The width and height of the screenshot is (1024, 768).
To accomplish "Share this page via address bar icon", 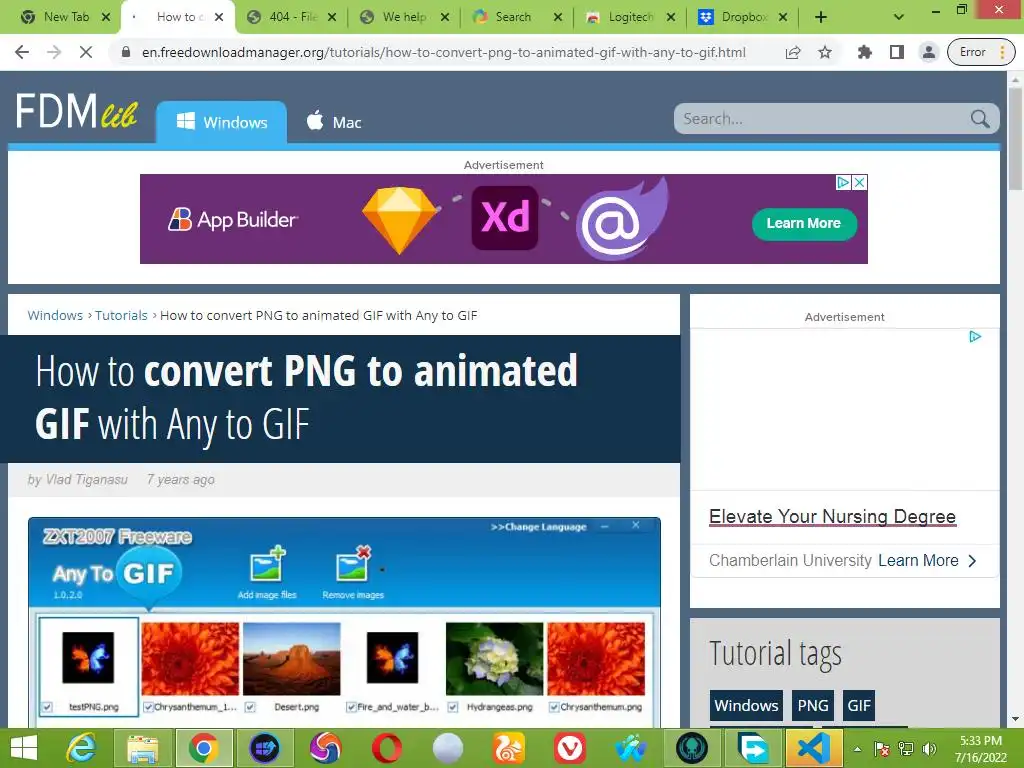I will (793, 52).
